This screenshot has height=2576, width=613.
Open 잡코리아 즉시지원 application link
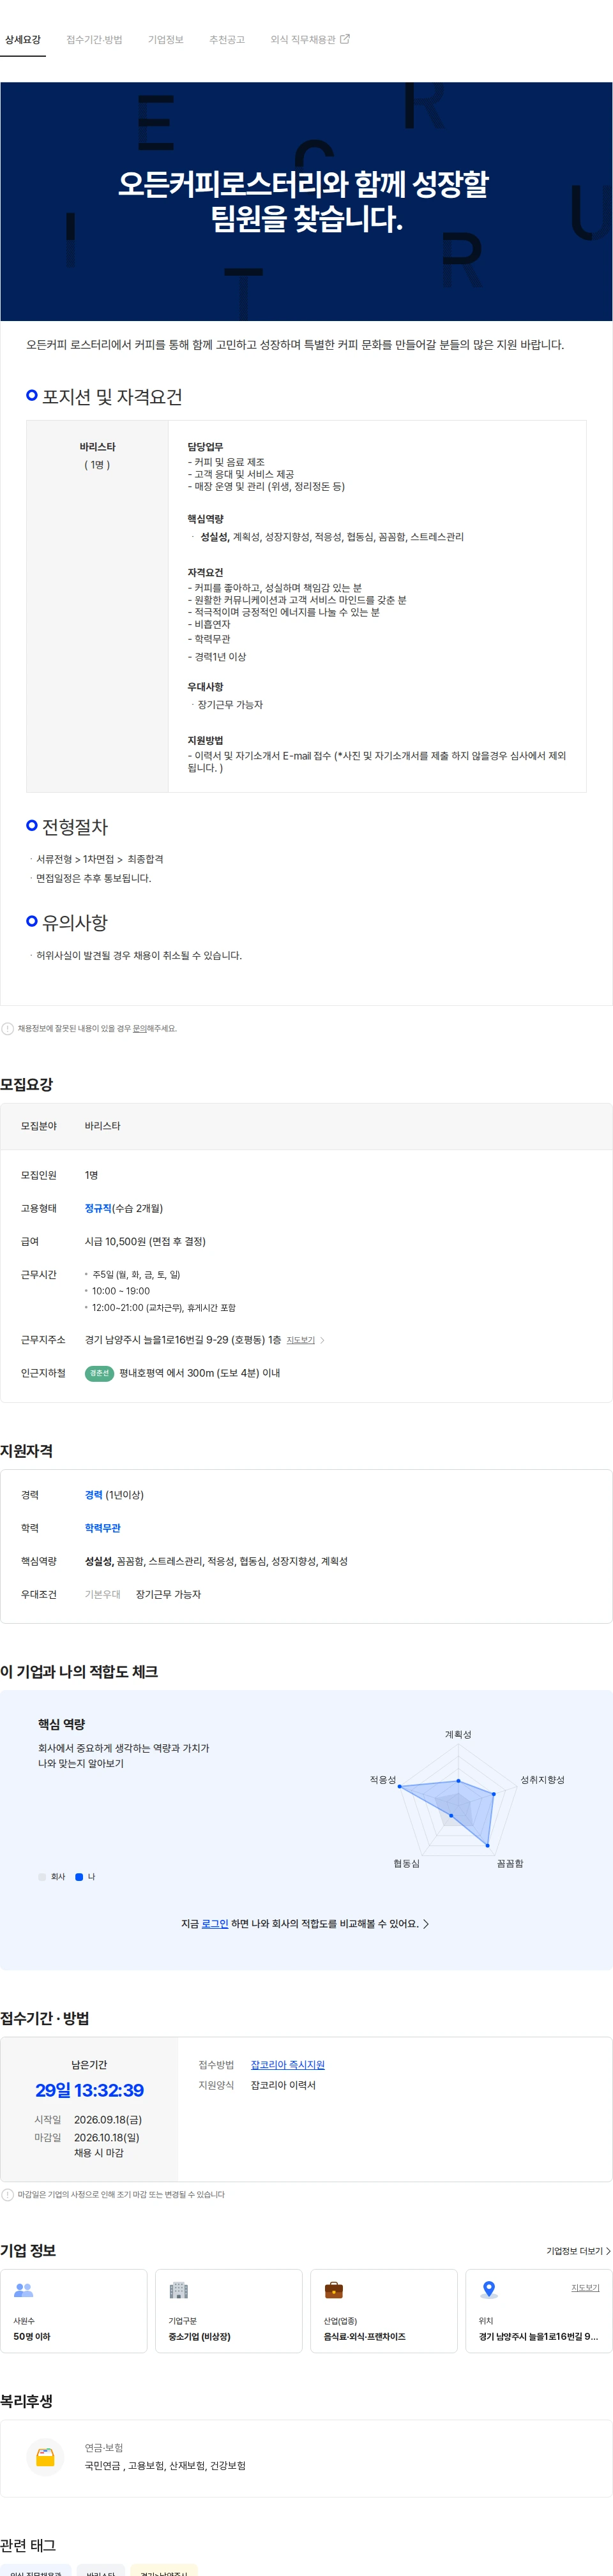287,2064
